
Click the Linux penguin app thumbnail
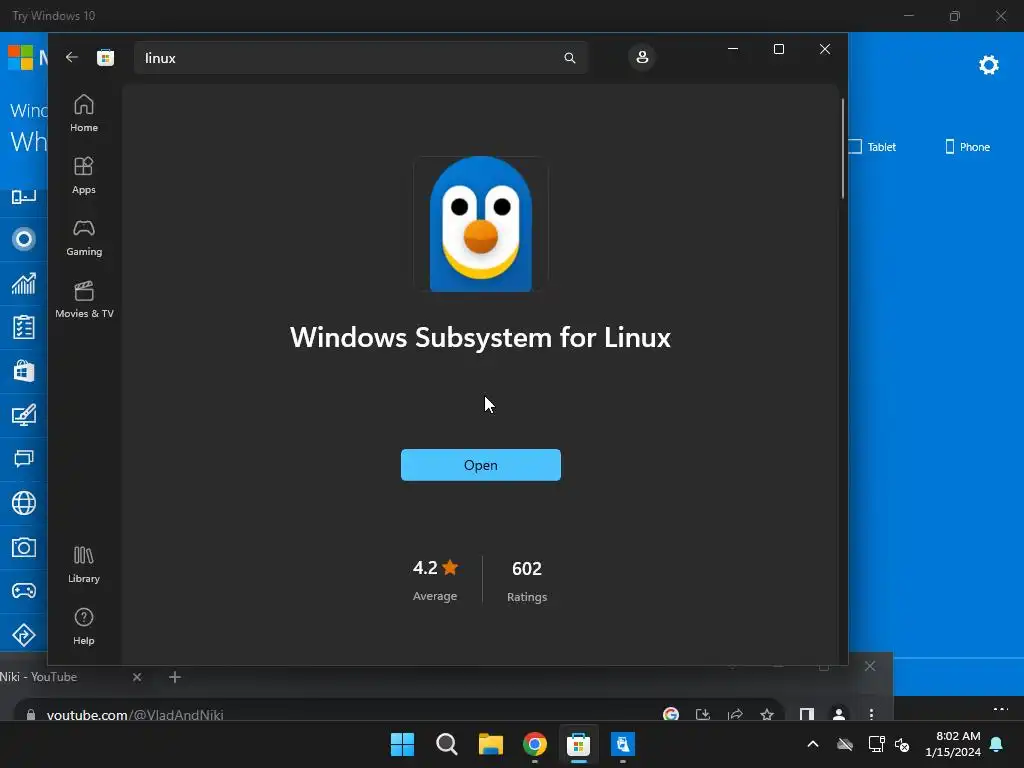[x=481, y=223]
